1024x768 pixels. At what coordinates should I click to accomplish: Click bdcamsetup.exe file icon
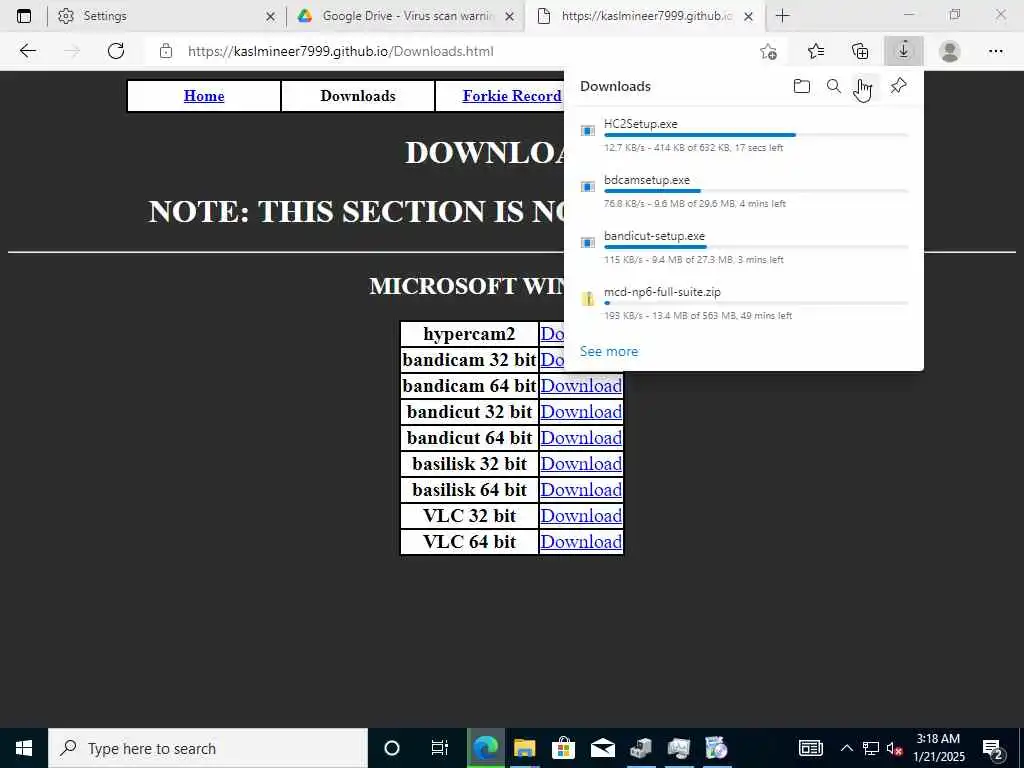(x=588, y=187)
